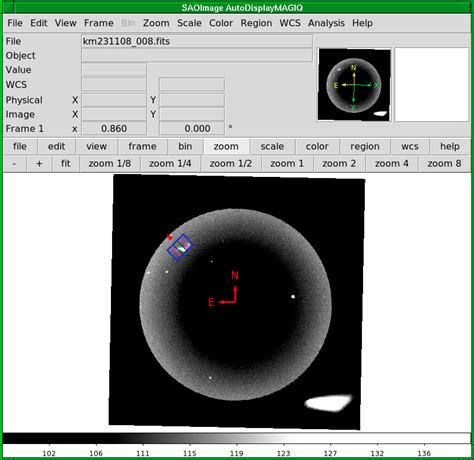Switch buttonbar to the region tab
474x460 pixels.
[365, 146]
